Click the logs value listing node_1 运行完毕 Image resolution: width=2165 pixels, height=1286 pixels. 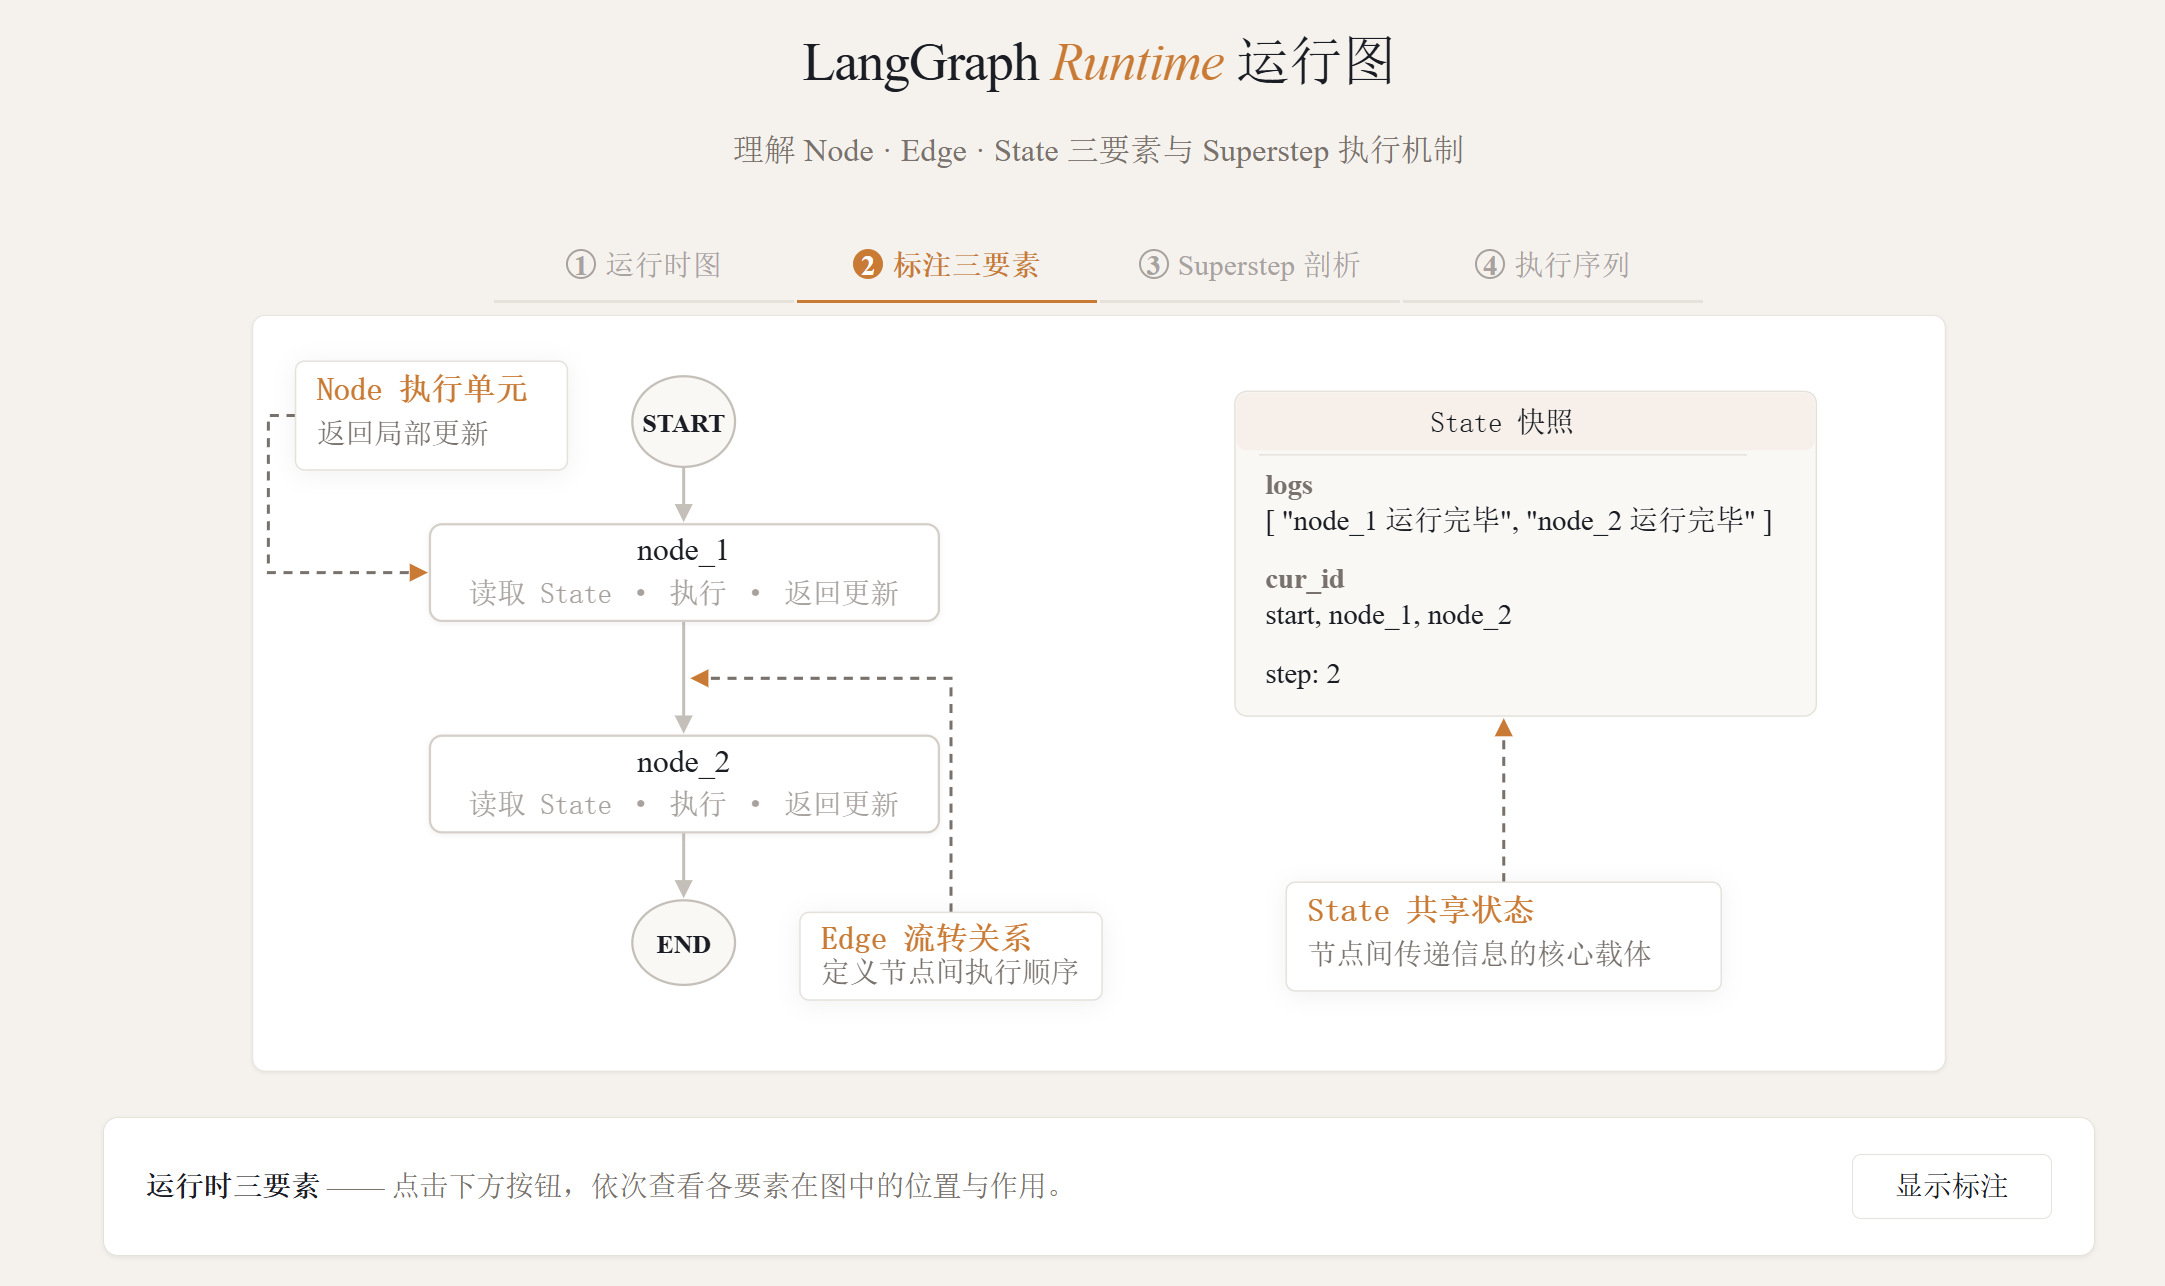click(1518, 521)
